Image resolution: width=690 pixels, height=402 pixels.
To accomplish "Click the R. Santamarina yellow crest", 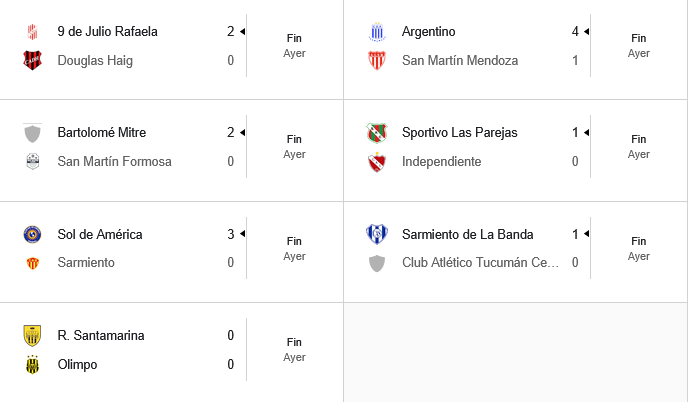I will tap(32, 336).
